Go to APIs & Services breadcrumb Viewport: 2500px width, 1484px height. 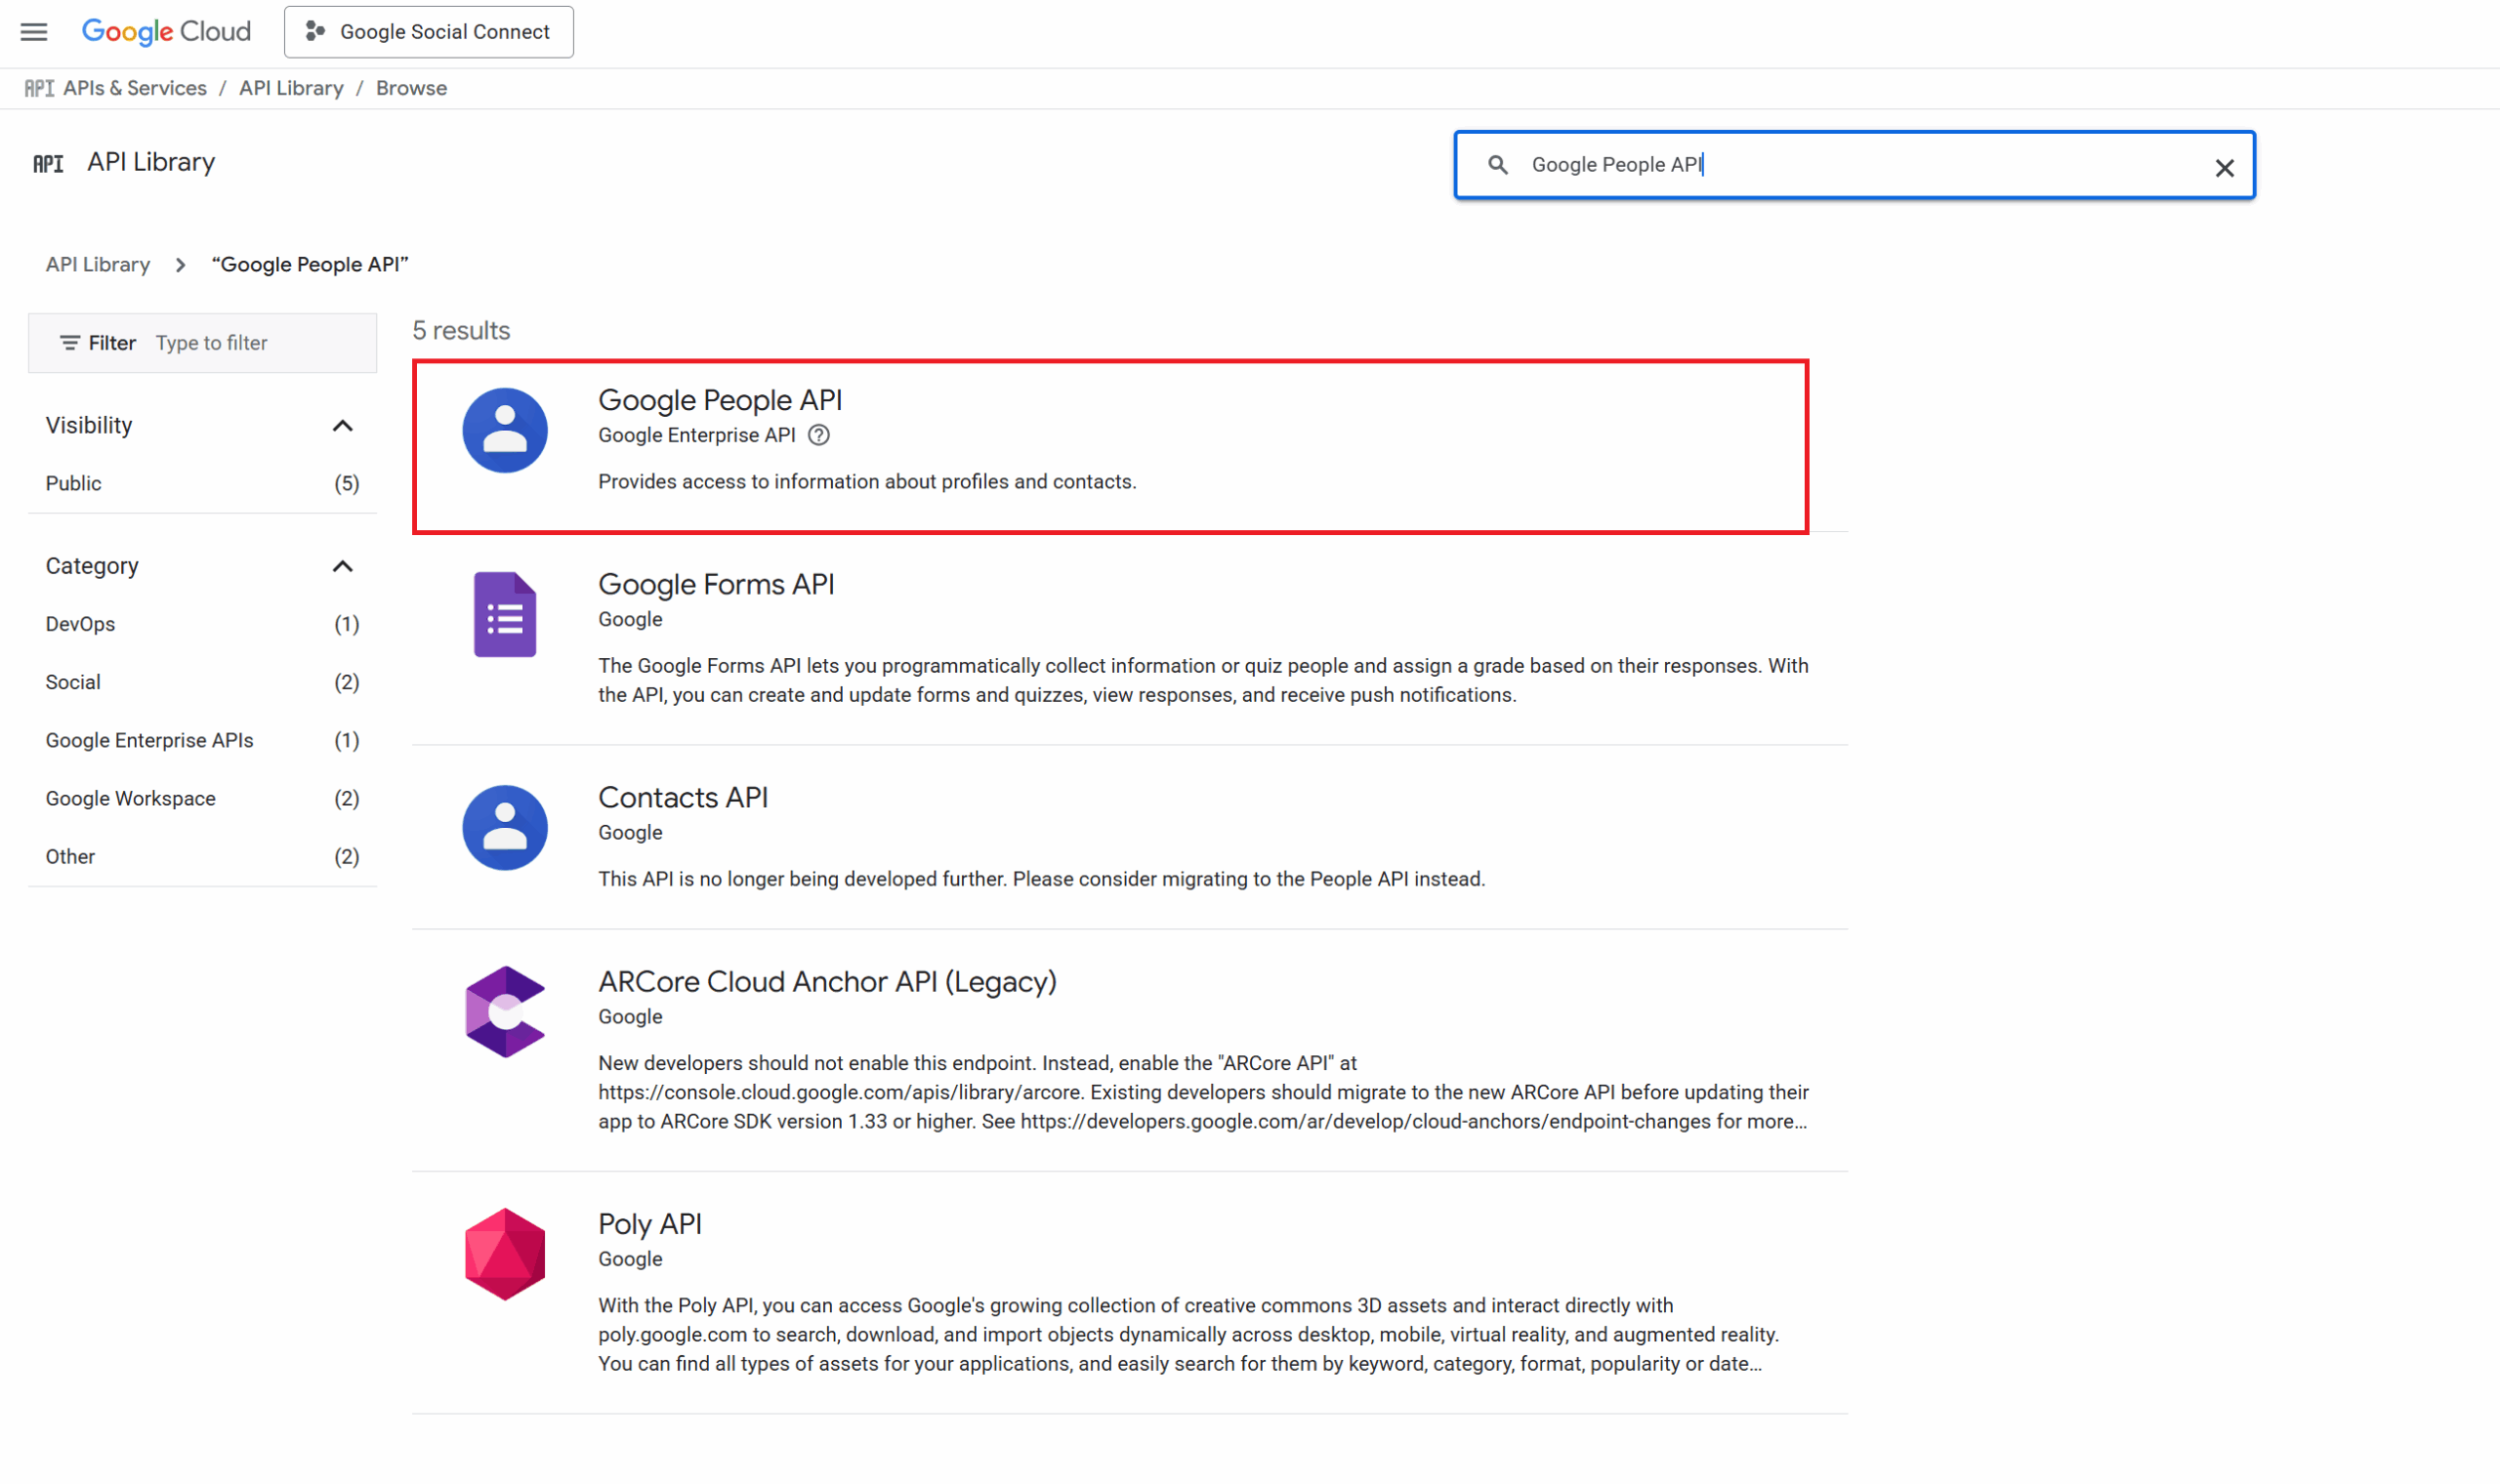coord(134,88)
